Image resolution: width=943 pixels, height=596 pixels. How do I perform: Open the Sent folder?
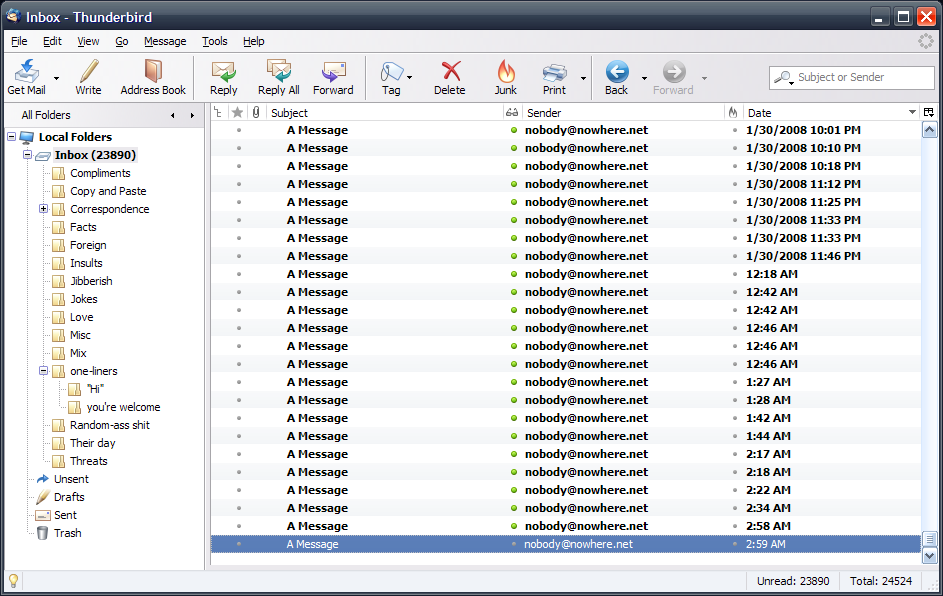[65, 515]
